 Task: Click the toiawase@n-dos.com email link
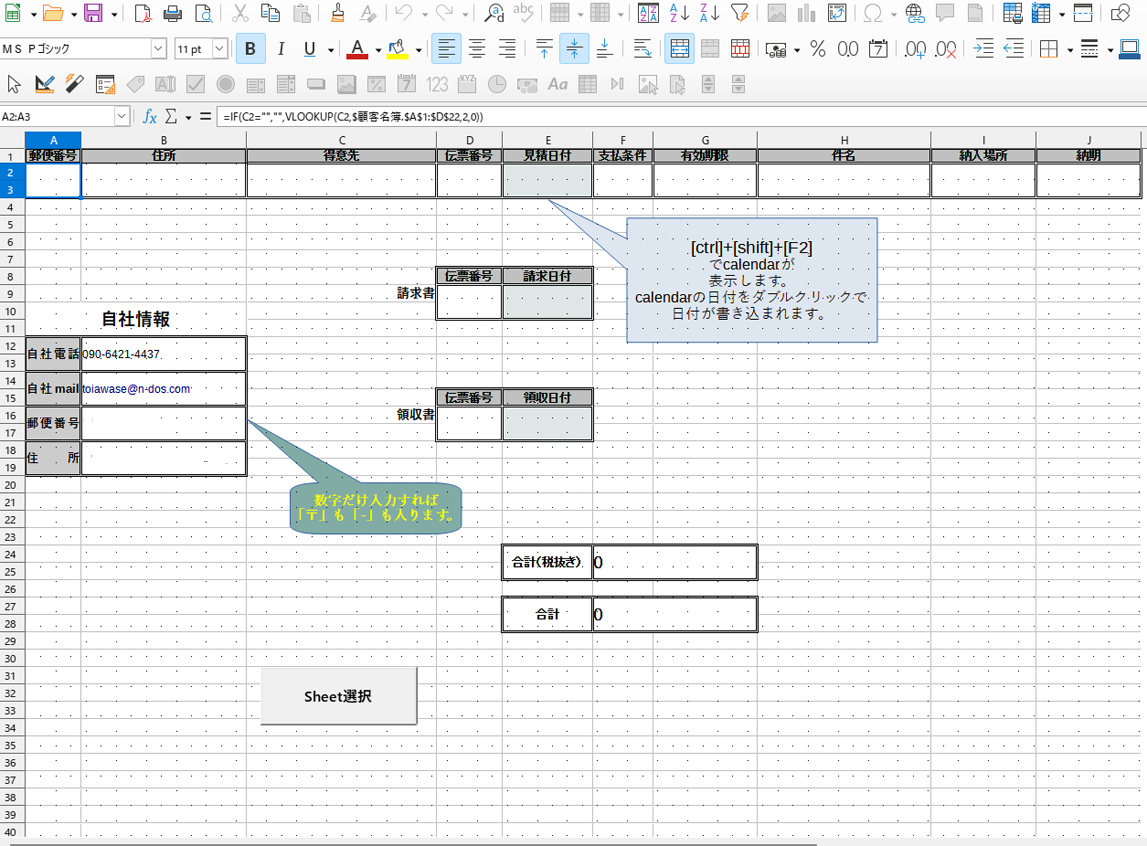pos(136,389)
